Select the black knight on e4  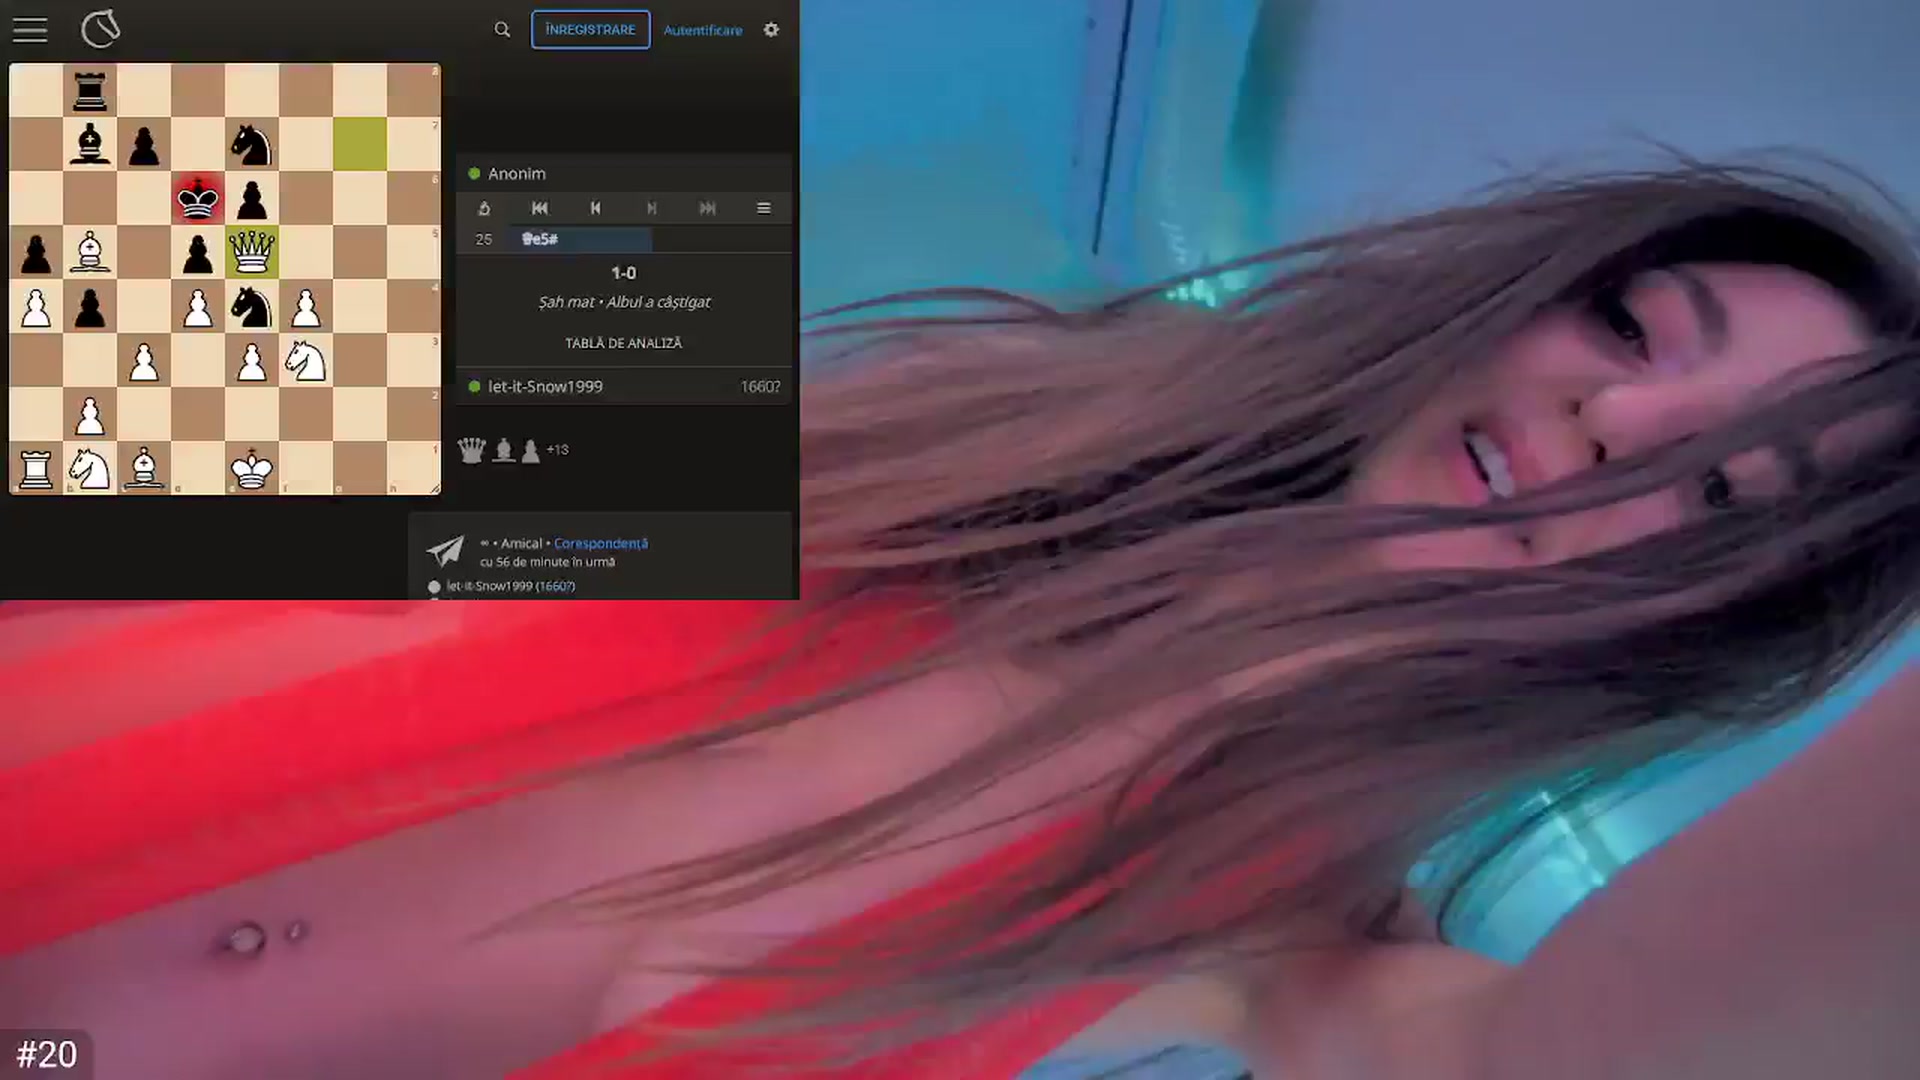(252, 306)
